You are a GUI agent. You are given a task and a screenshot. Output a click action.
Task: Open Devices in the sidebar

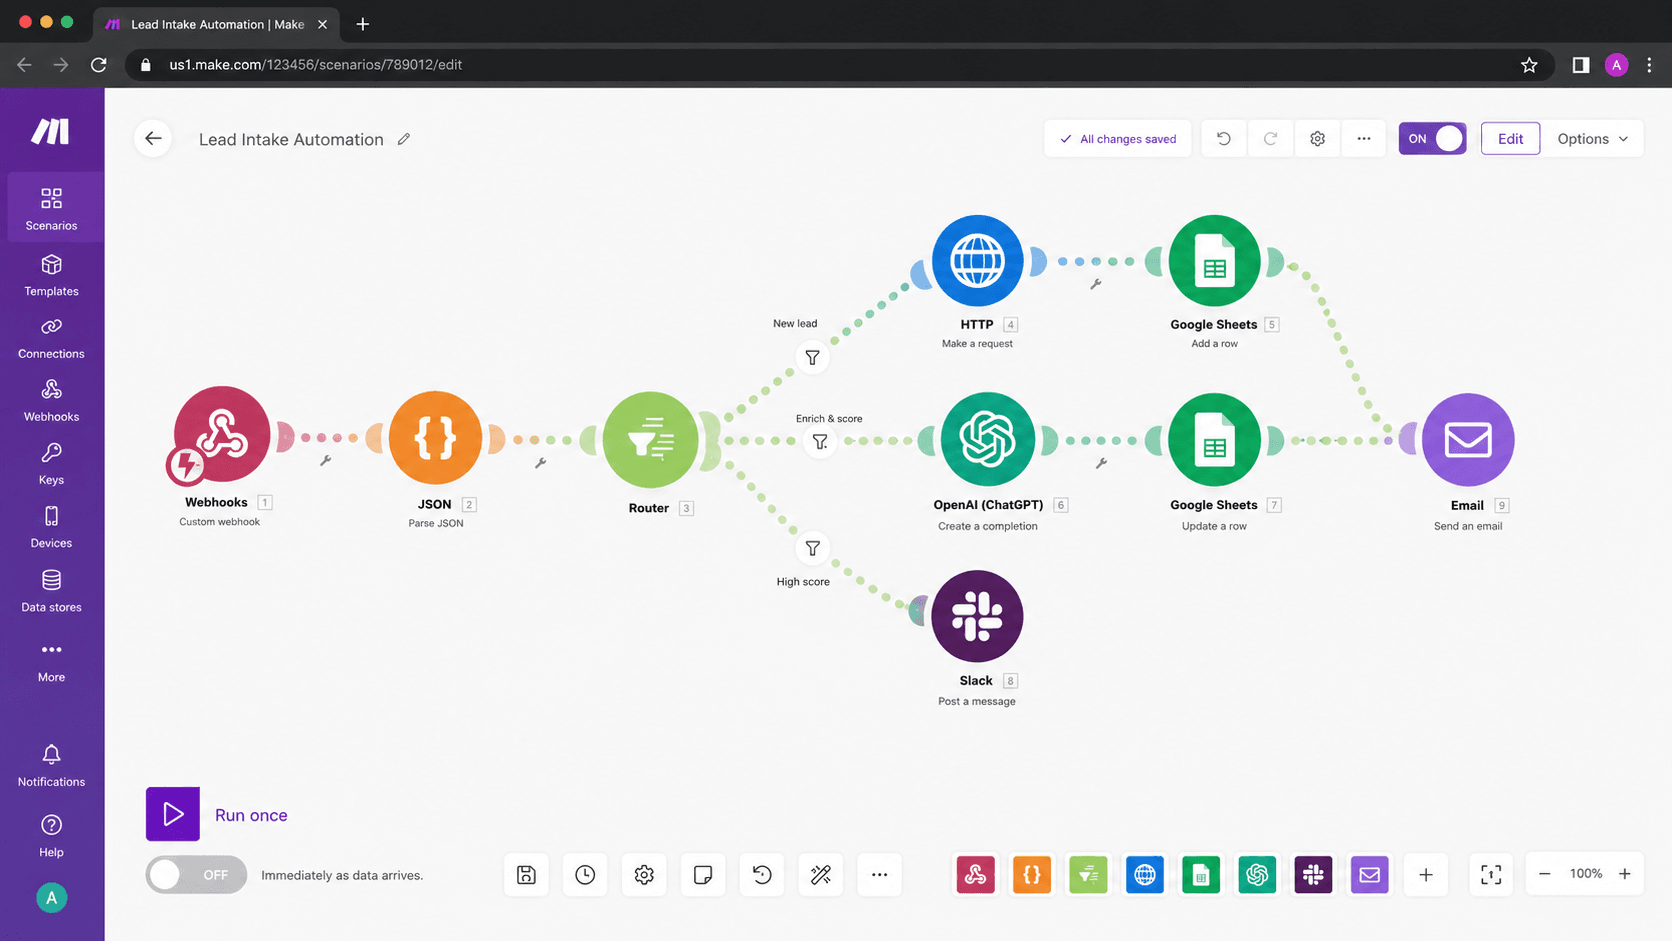tap(52, 527)
